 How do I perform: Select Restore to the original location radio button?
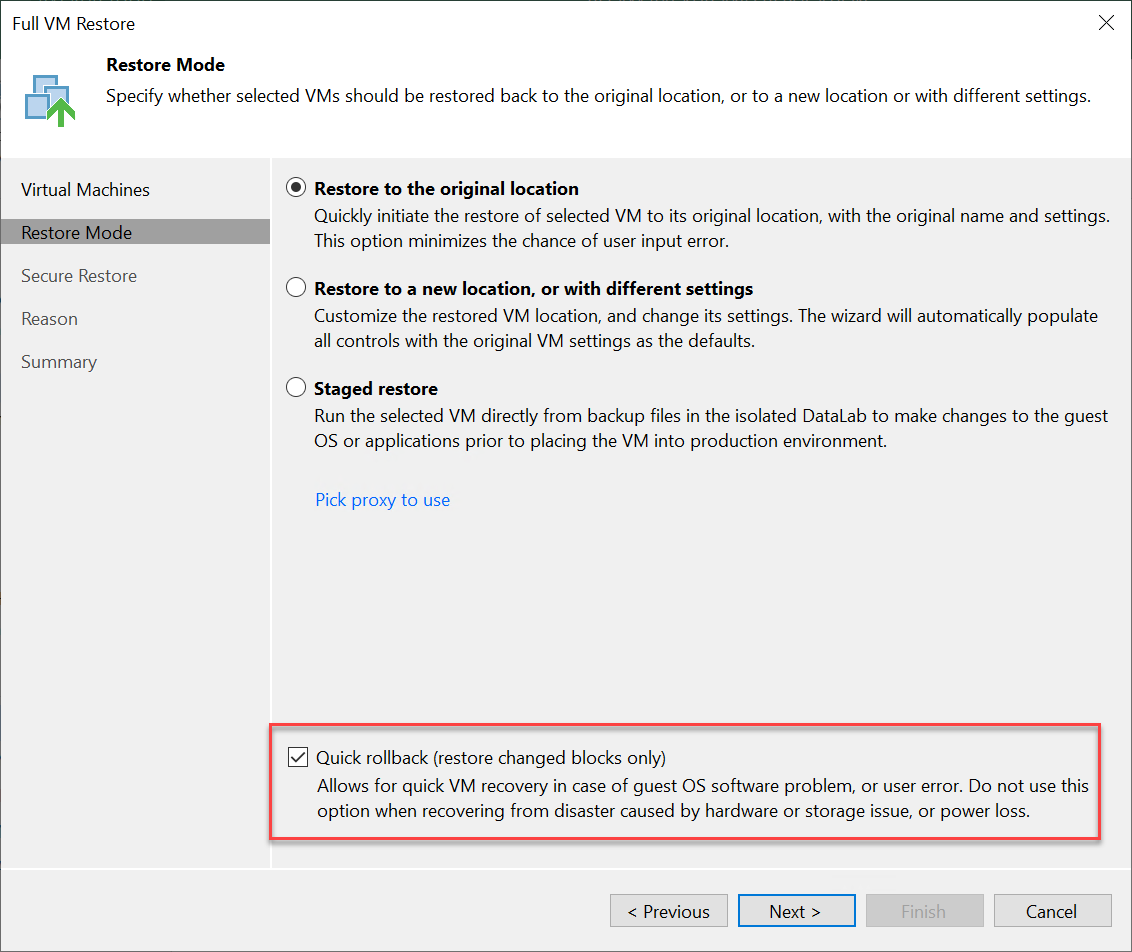296,188
